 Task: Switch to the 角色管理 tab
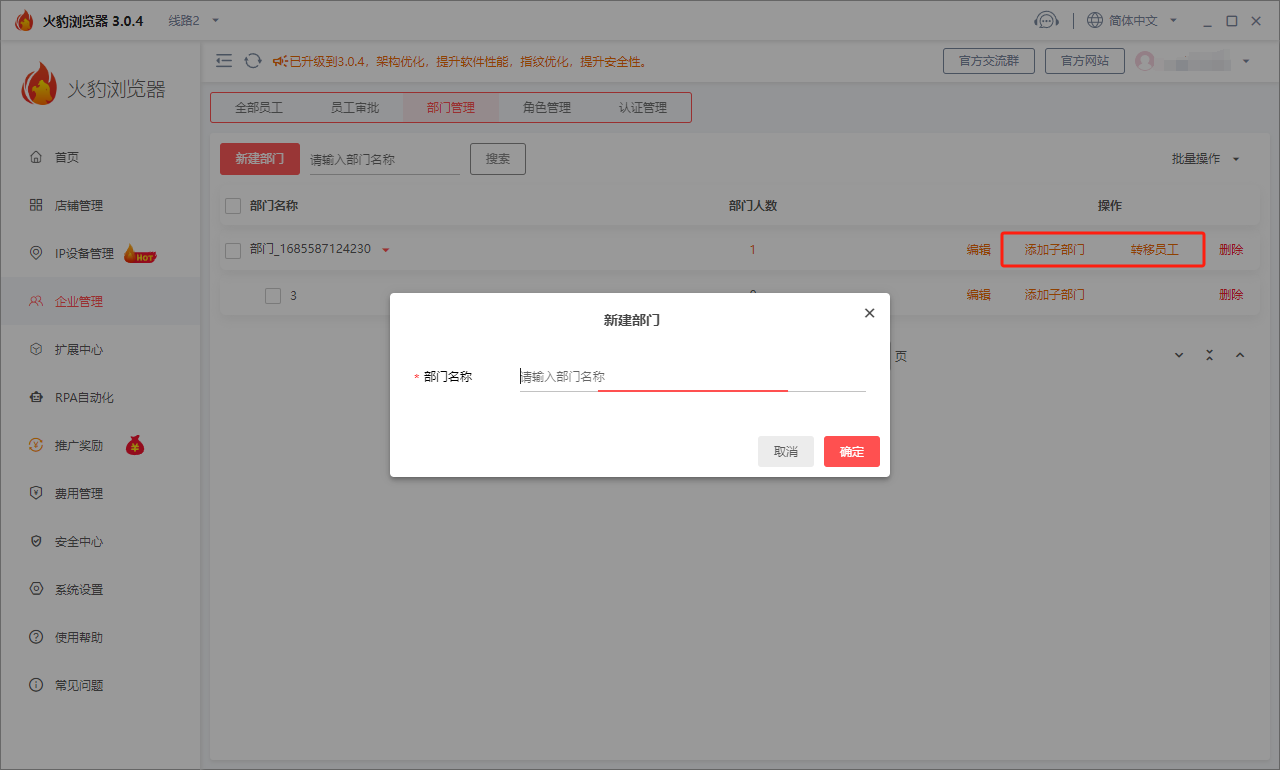click(x=546, y=108)
